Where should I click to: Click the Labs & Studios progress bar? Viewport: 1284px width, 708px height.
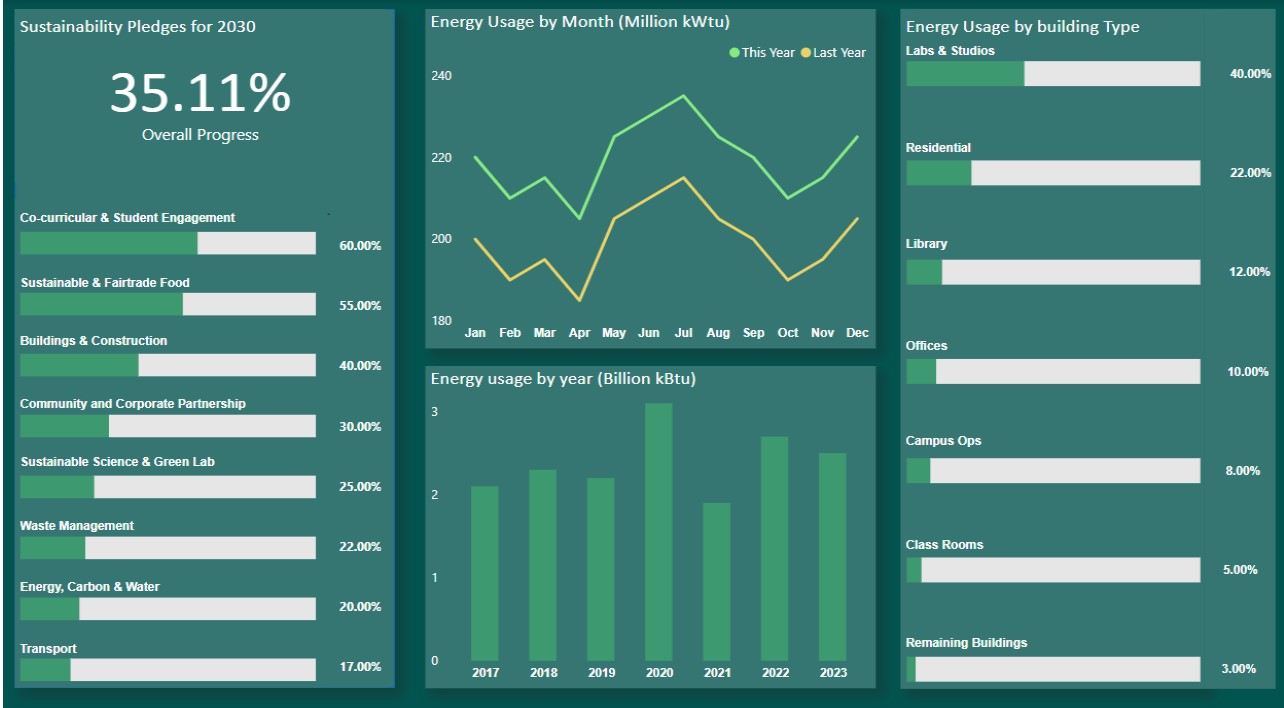1052,74
